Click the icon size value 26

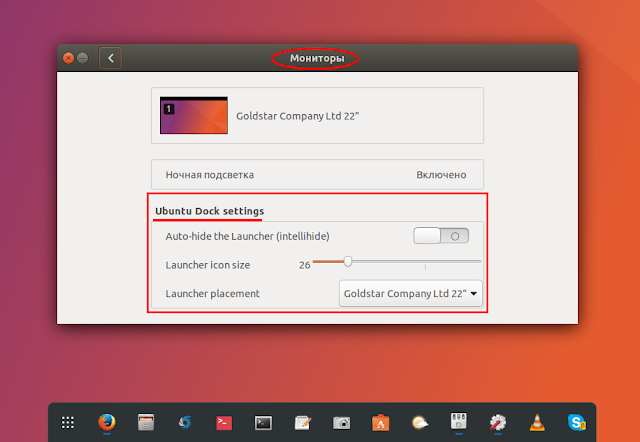pos(304,265)
